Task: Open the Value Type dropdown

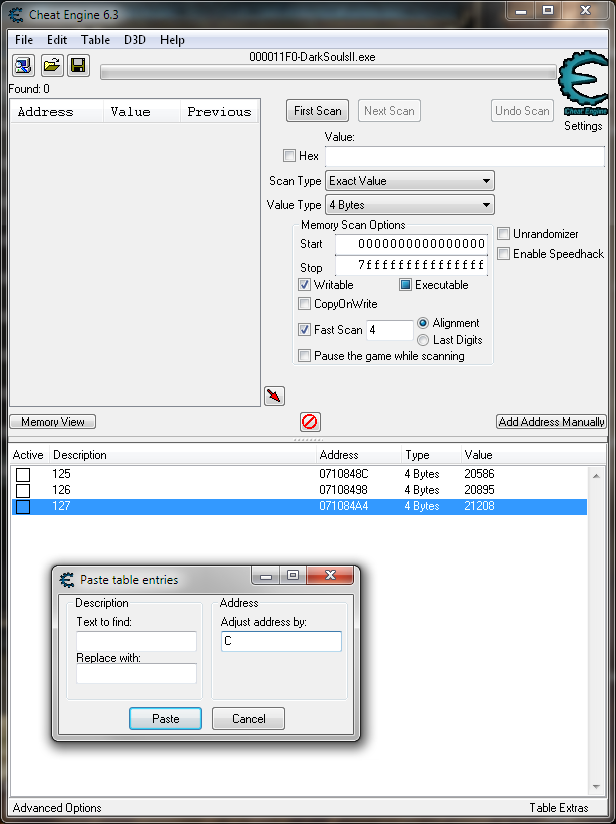Action: tap(410, 205)
